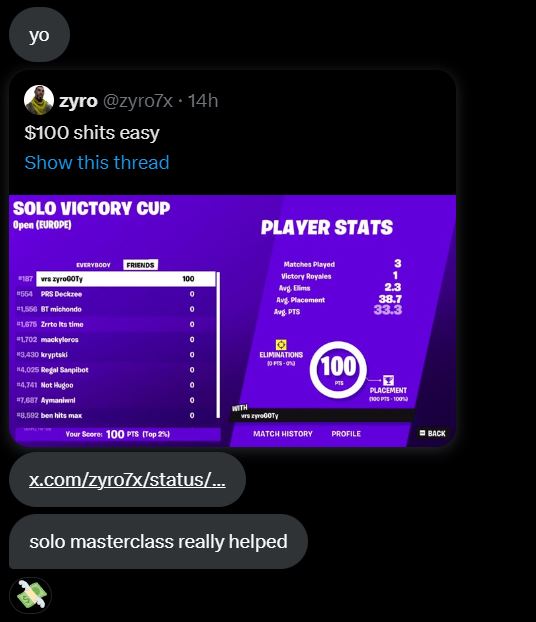Click the yellow Eliminations crosshair icon

click(281, 344)
